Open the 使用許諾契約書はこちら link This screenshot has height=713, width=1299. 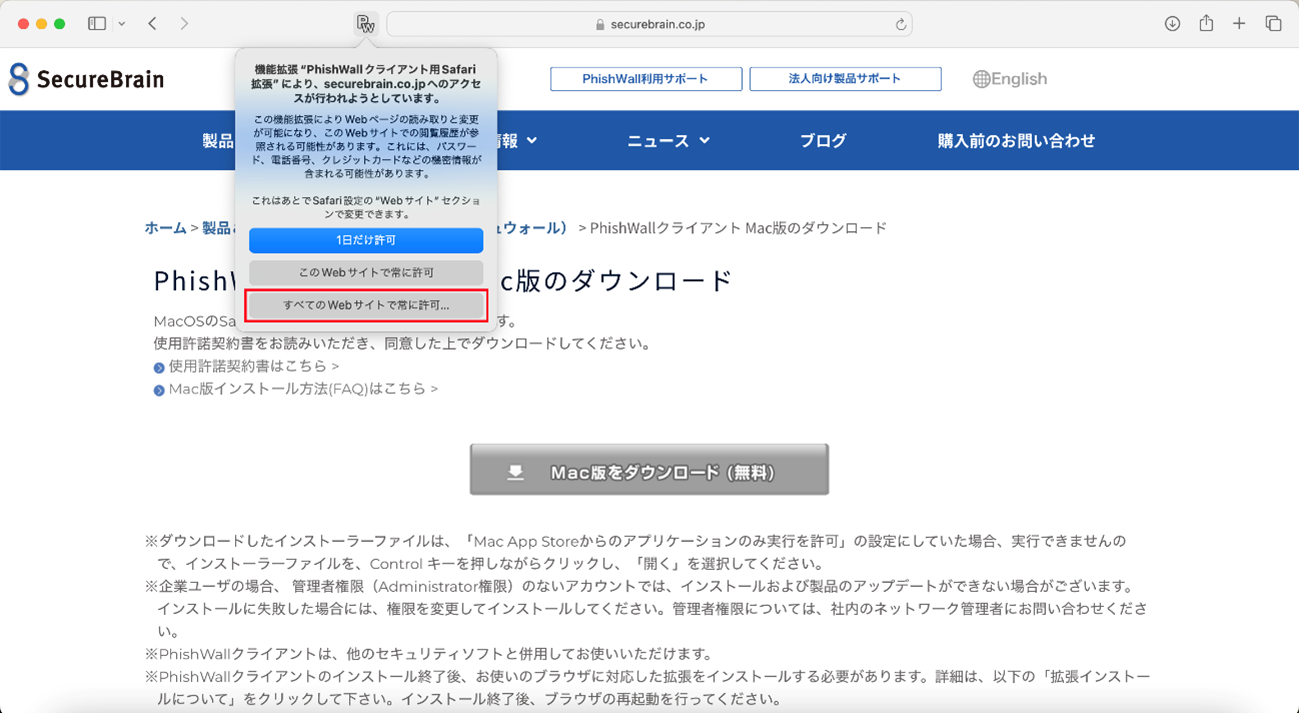coord(254,367)
